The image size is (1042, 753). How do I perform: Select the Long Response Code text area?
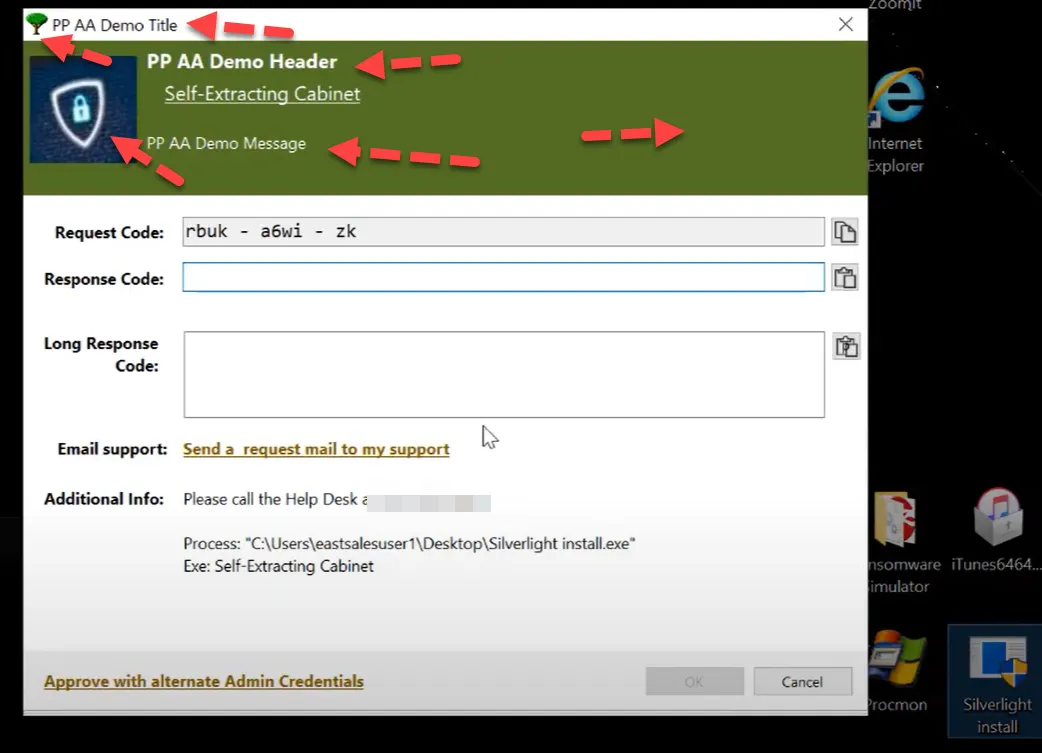(x=503, y=373)
